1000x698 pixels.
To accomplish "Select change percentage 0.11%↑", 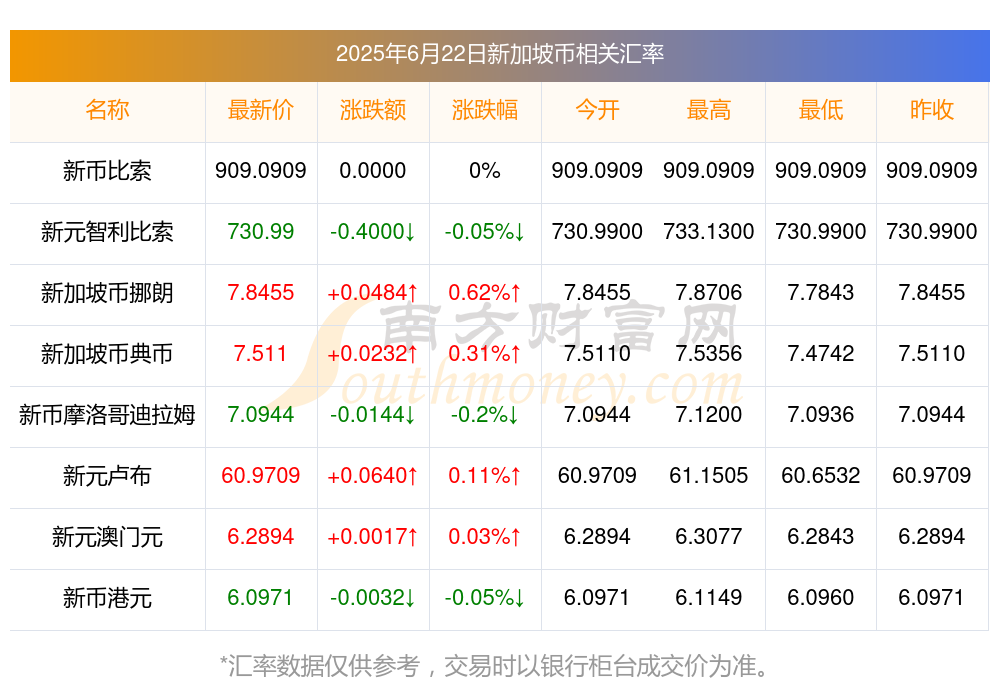I will pyautogui.click(x=485, y=475).
